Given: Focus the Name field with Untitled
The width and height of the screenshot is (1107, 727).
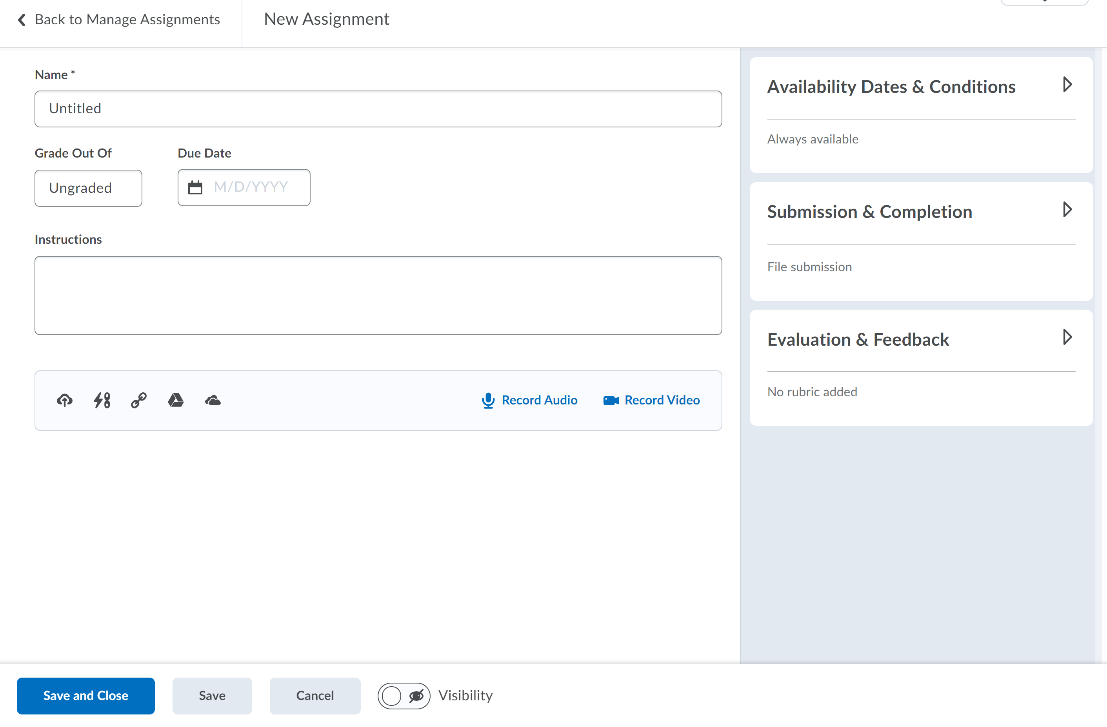Looking at the screenshot, I should tap(378, 109).
